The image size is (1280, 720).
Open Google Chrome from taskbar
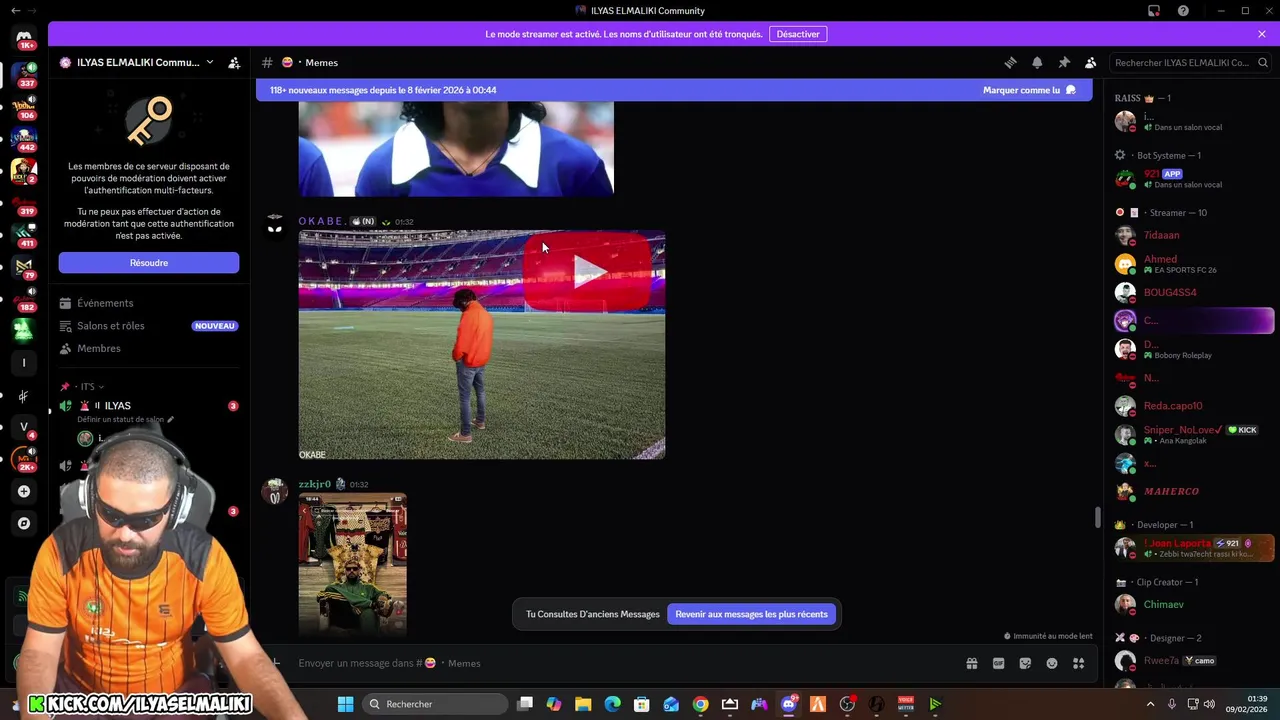click(x=700, y=704)
